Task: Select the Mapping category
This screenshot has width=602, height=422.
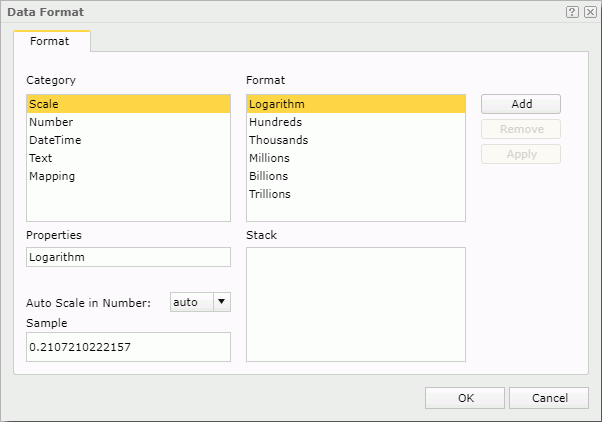Action: coord(128,176)
